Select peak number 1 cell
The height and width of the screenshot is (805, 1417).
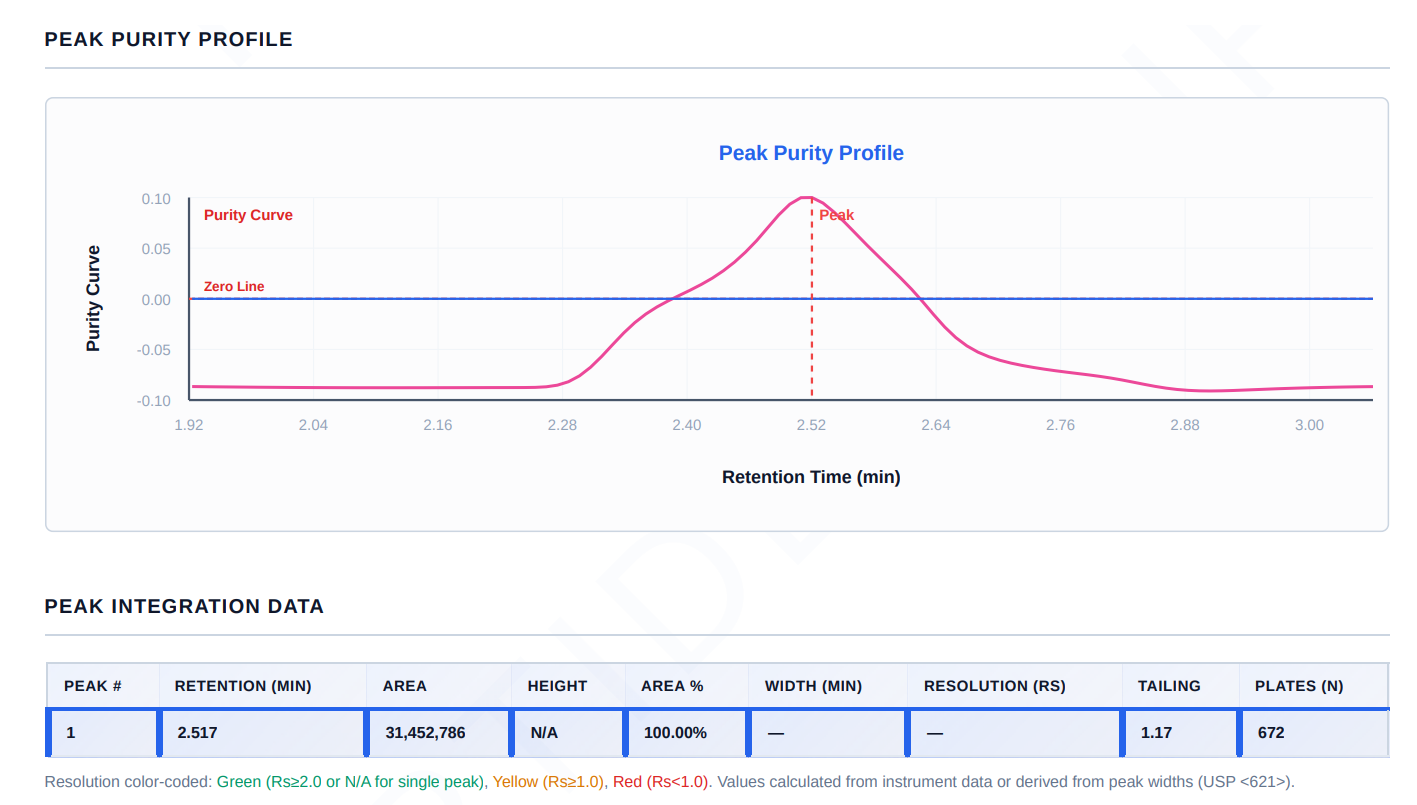103,733
